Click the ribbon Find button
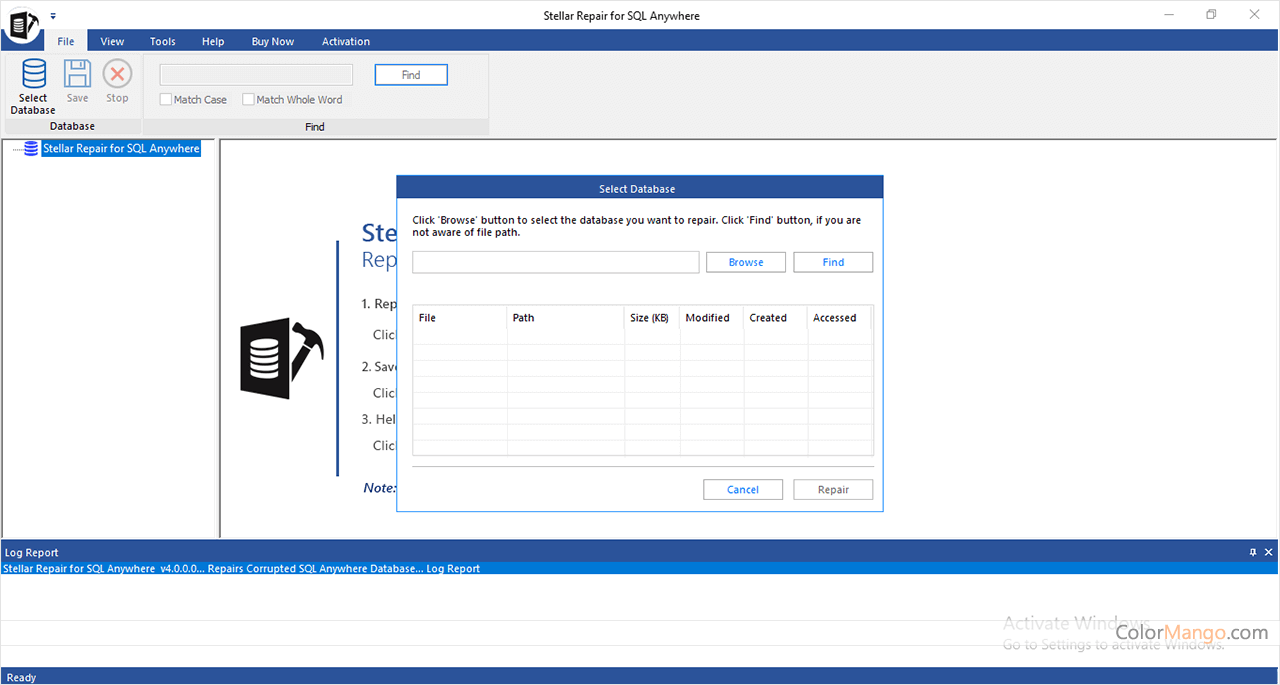The image size is (1280, 685). tap(411, 75)
